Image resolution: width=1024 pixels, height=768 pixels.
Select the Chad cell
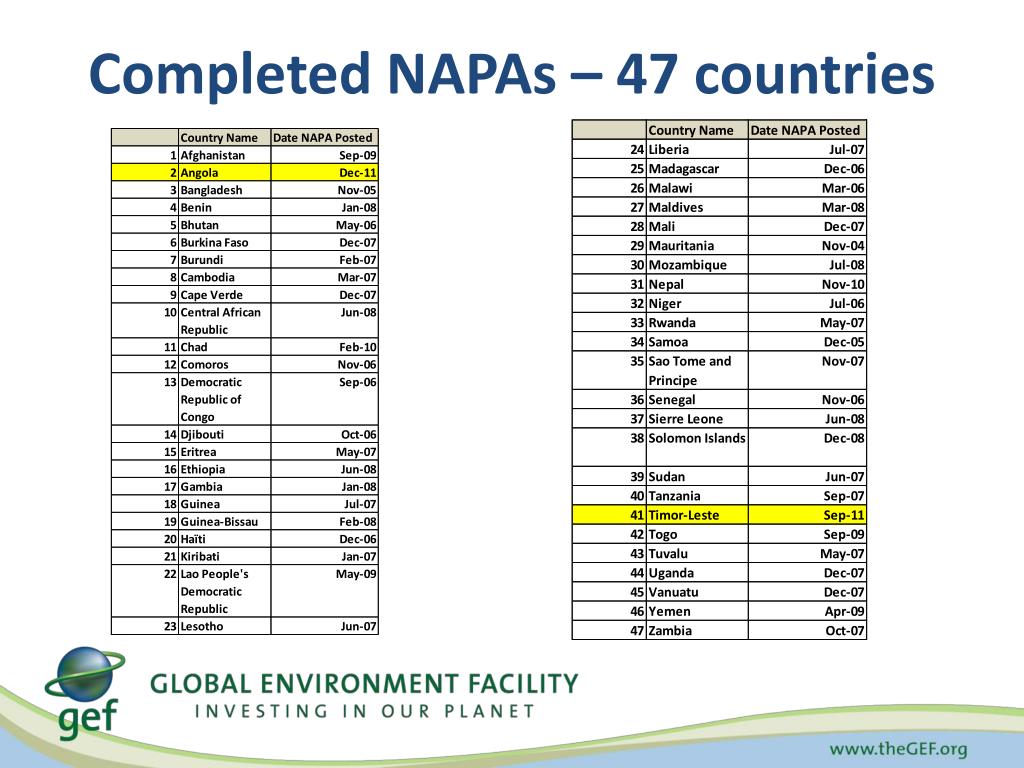pos(224,347)
